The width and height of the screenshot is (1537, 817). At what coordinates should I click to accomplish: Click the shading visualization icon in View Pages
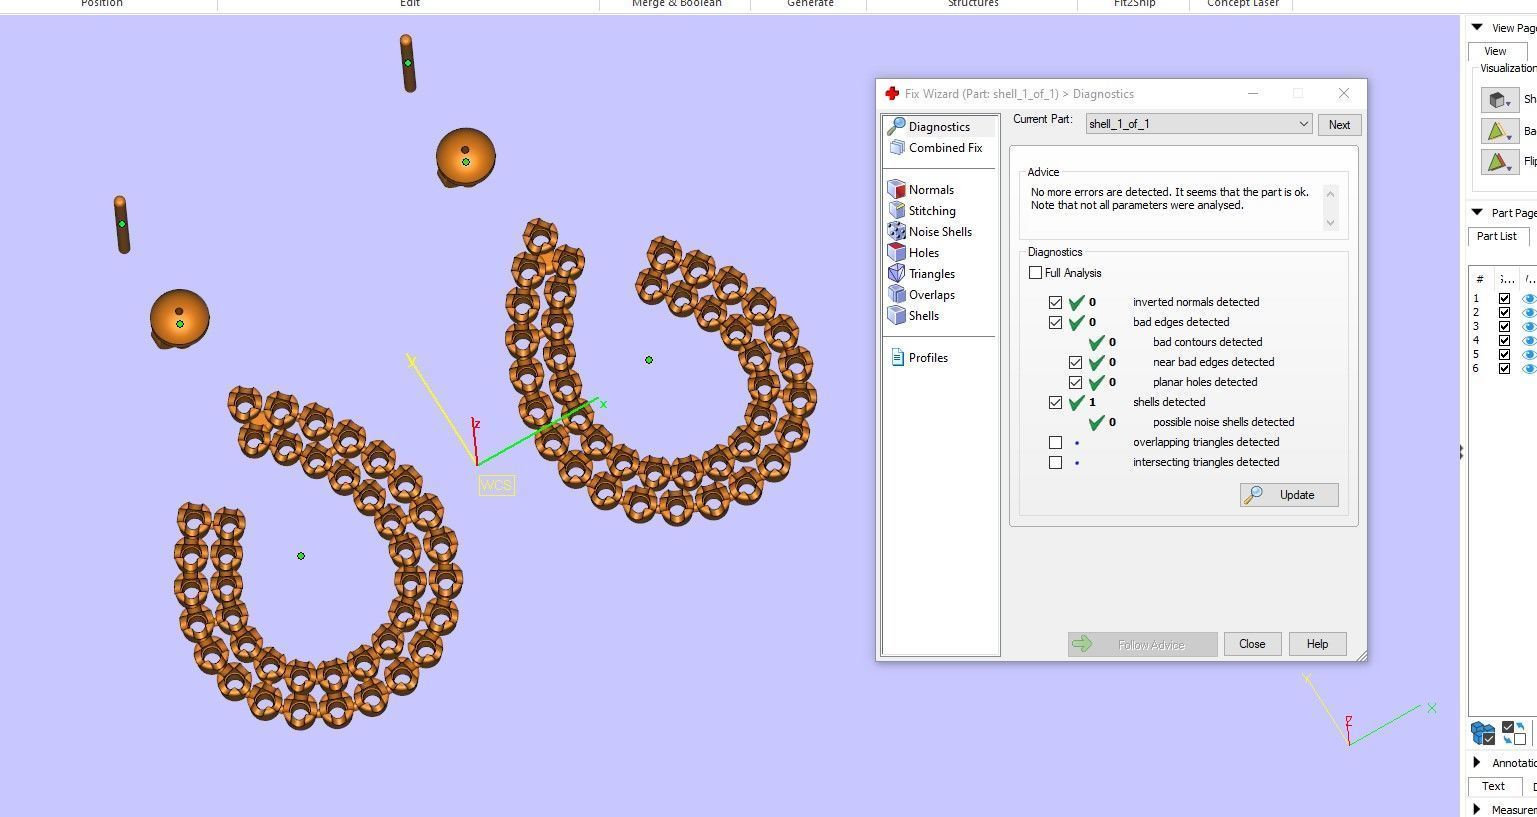1499,100
